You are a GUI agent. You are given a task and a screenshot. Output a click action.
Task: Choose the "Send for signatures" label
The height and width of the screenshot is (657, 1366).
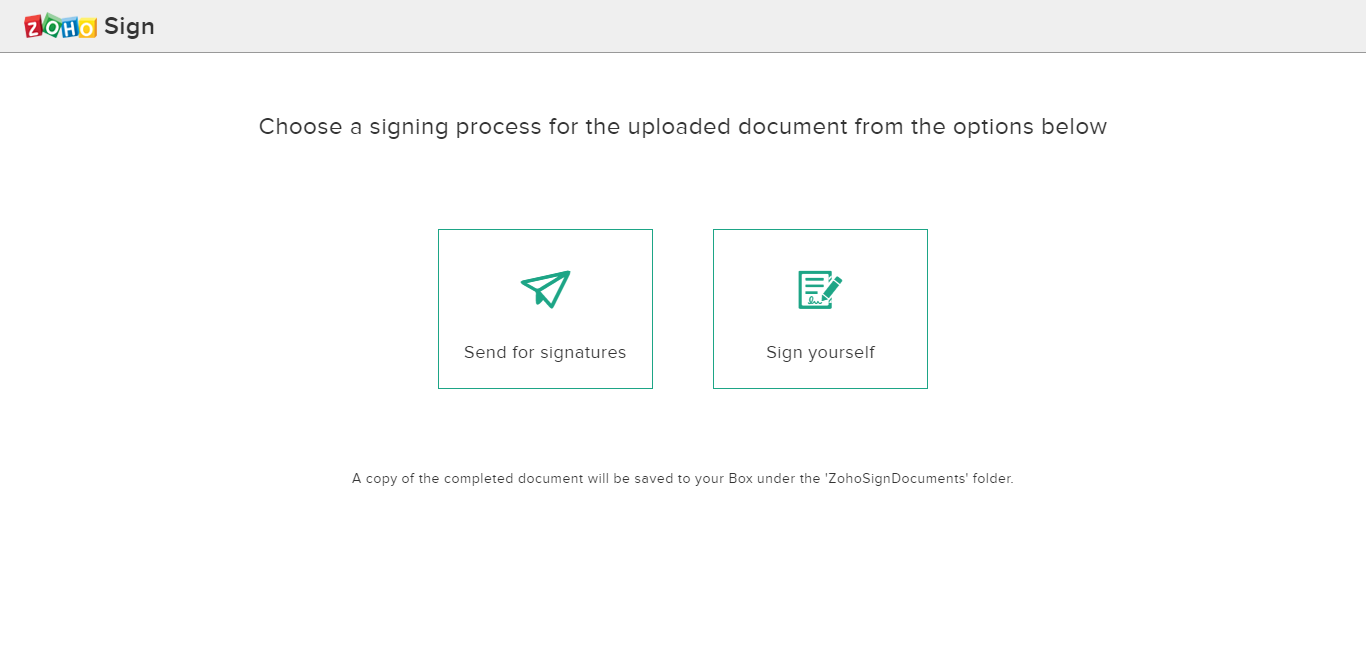tap(545, 352)
